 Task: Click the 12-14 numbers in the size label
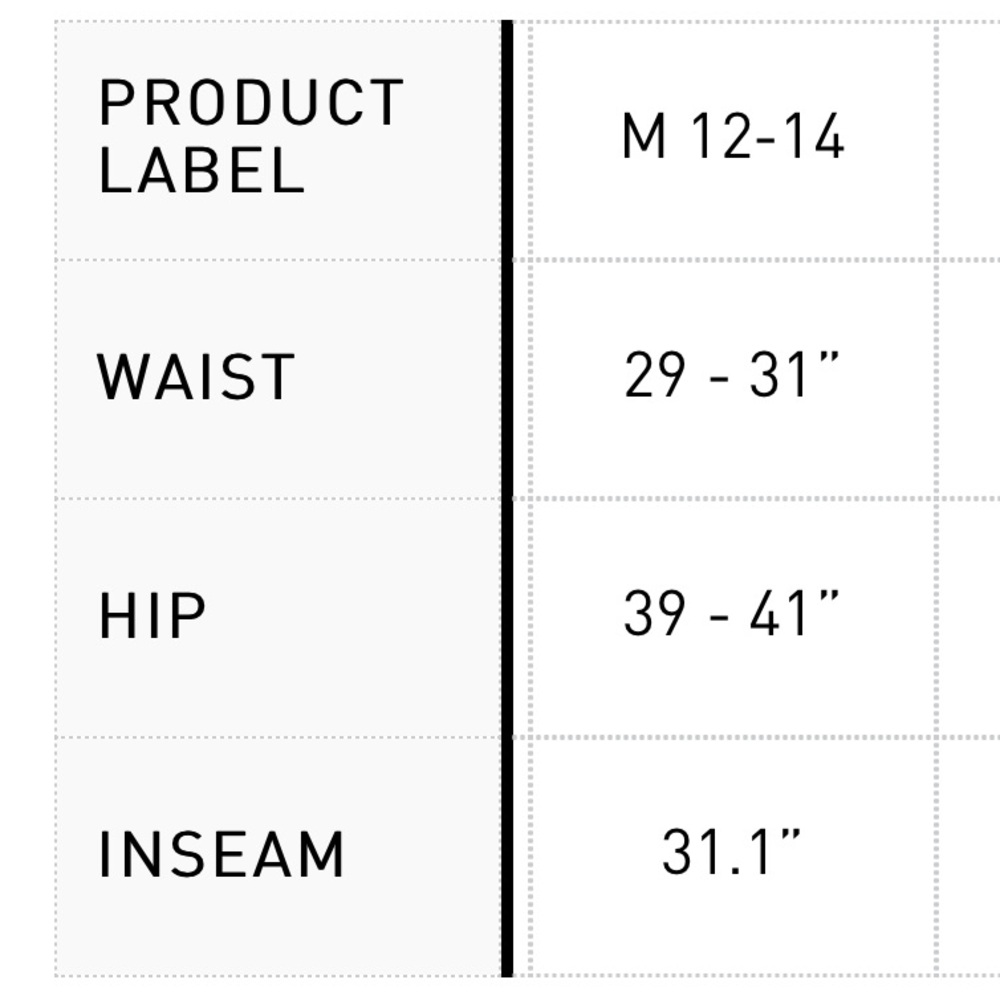point(768,135)
